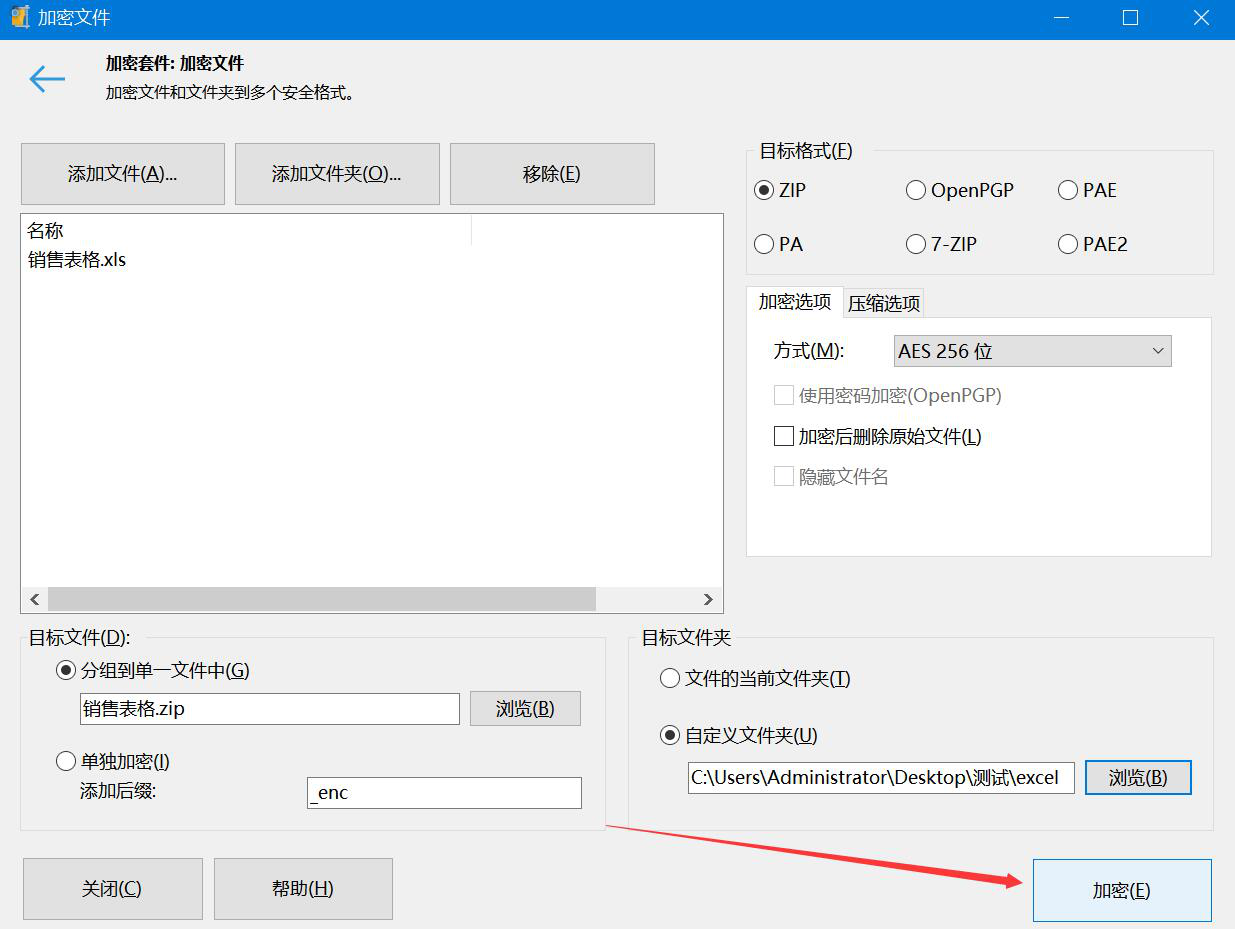Click 浏览(B) next to folder path
The width and height of the screenshot is (1235, 929).
click(x=1138, y=778)
